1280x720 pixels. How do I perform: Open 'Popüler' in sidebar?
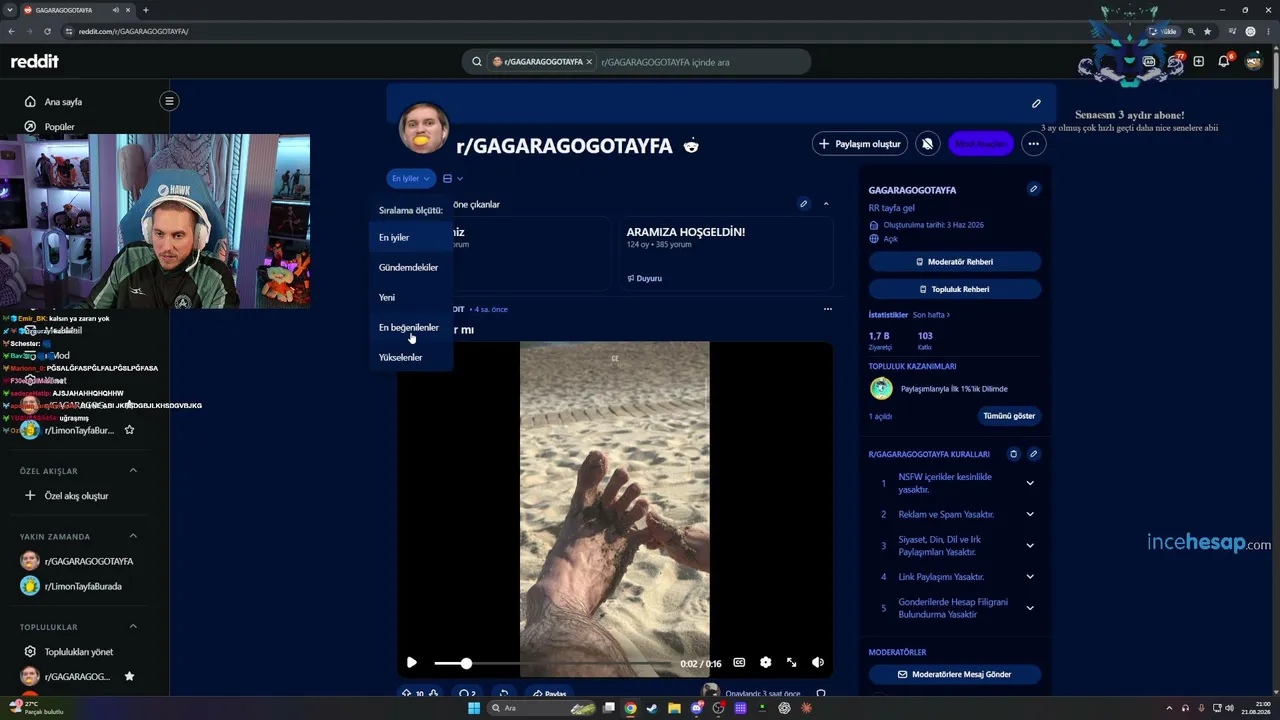coord(59,127)
